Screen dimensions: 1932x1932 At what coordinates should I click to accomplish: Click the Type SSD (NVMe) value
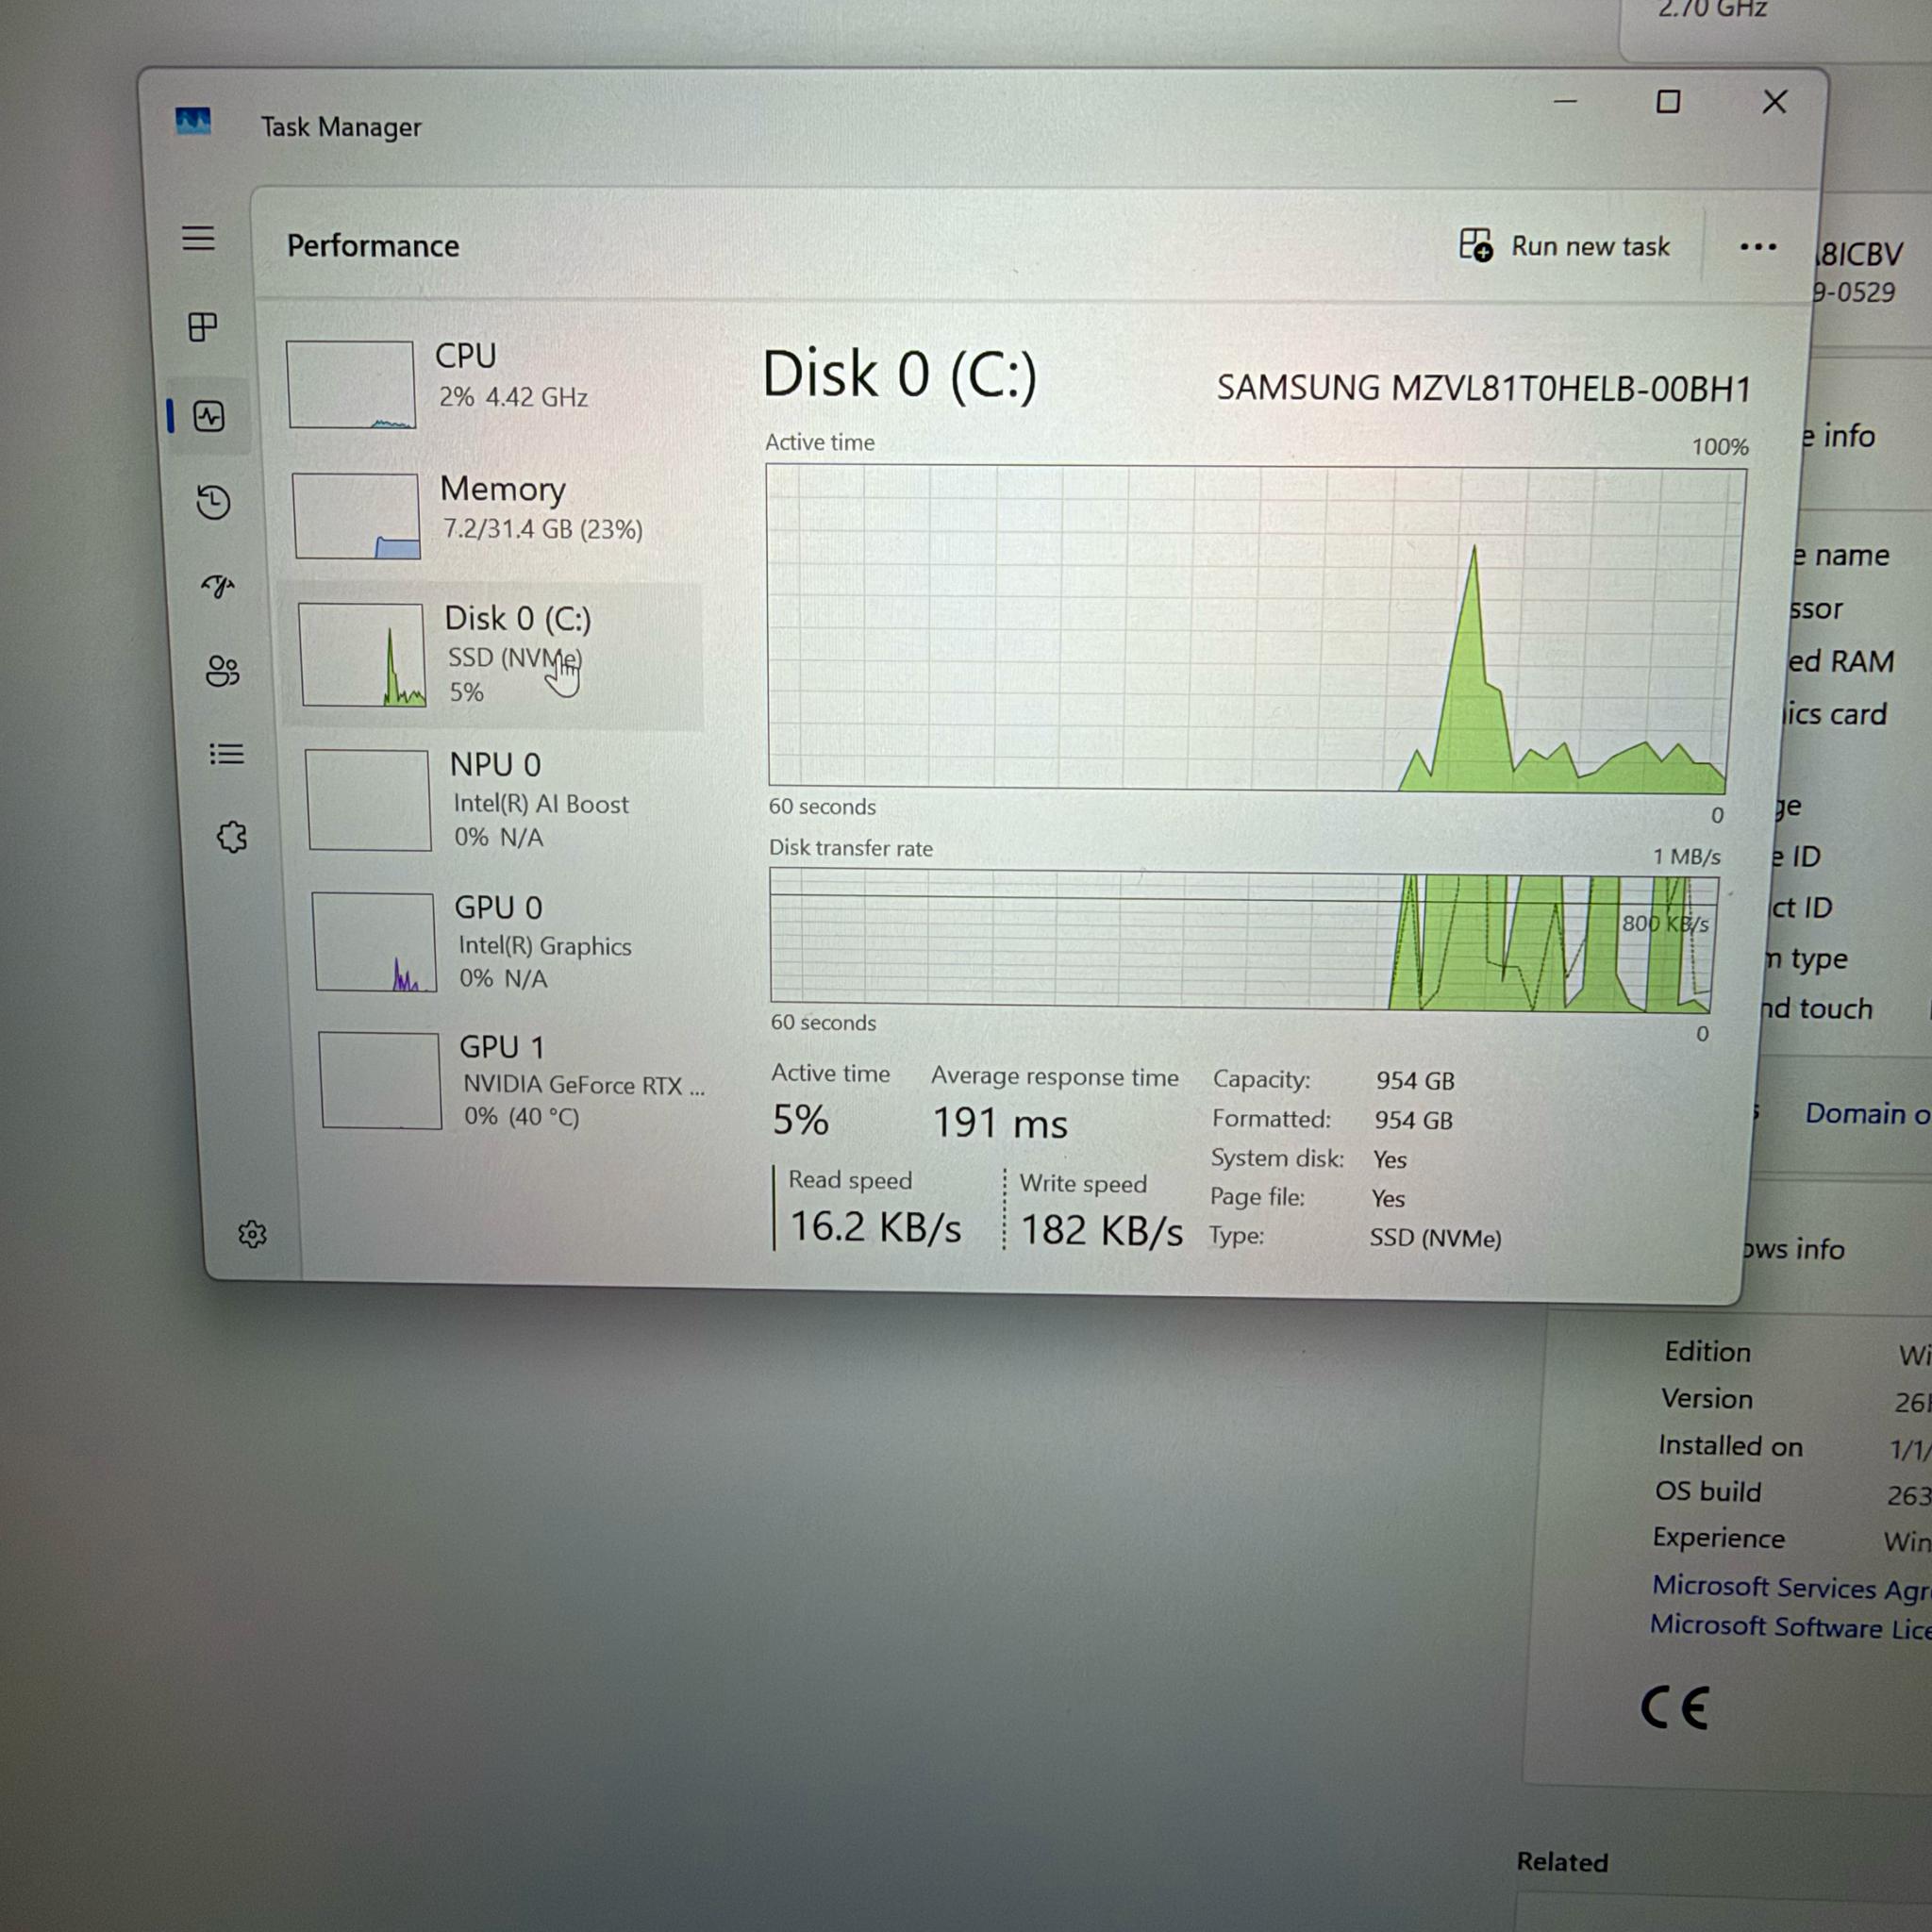click(1435, 1238)
